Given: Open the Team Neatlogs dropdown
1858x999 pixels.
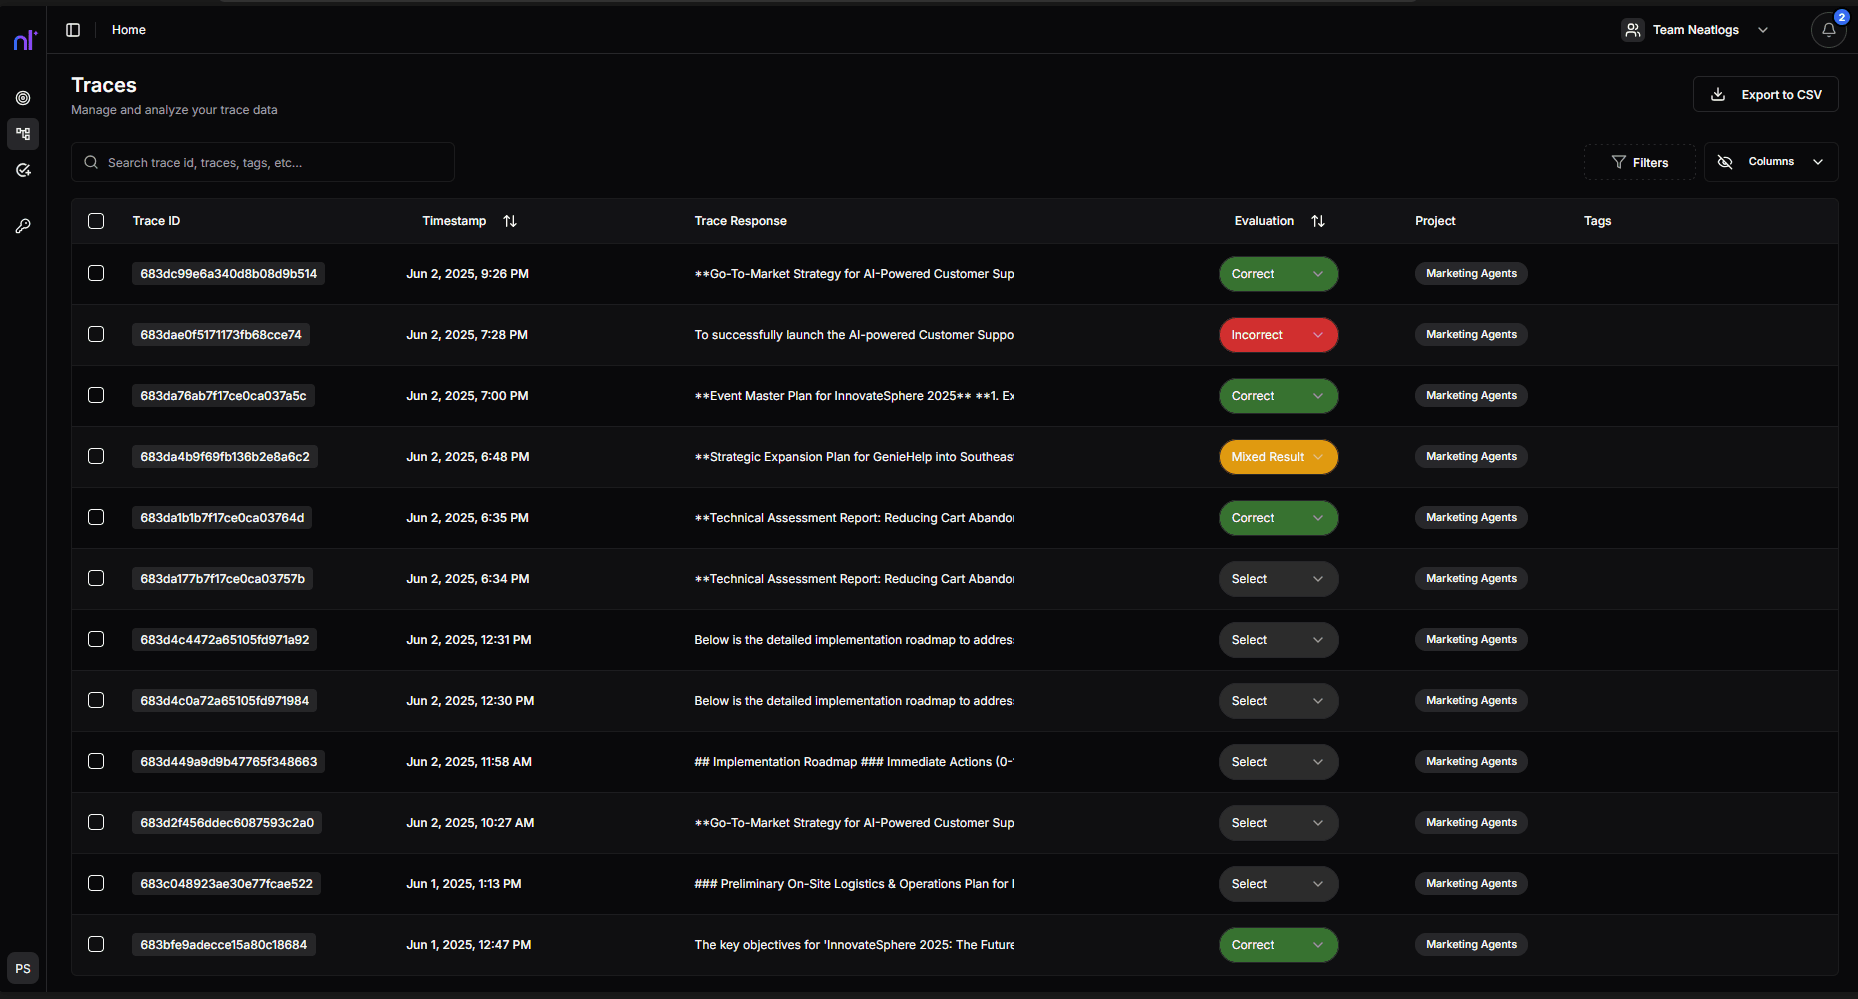Looking at the screenshot, I should point(1697,29).
